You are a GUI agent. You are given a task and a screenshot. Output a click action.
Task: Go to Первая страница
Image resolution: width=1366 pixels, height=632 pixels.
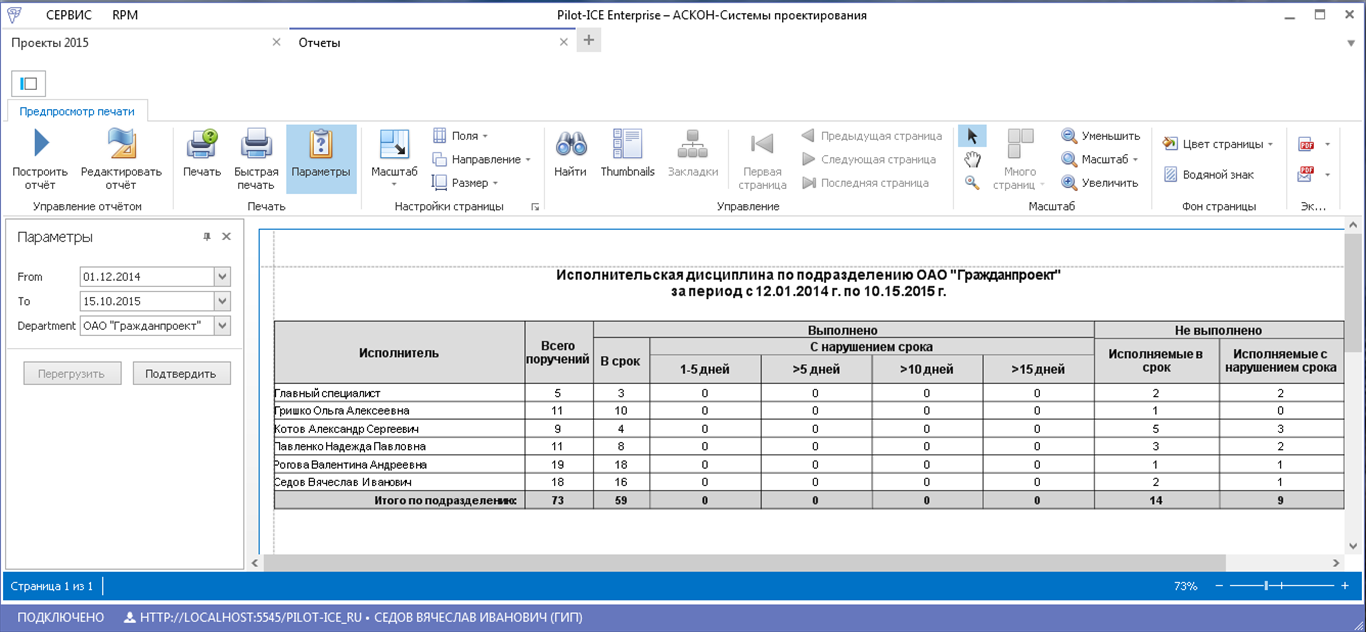tap(763, 158)
